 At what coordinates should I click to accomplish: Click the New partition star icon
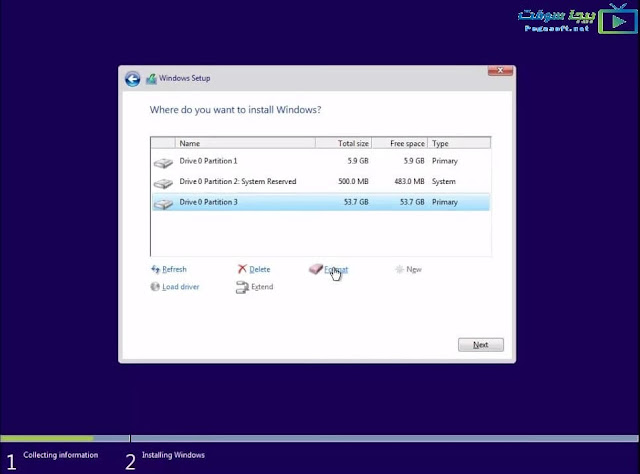coord(400,269)
